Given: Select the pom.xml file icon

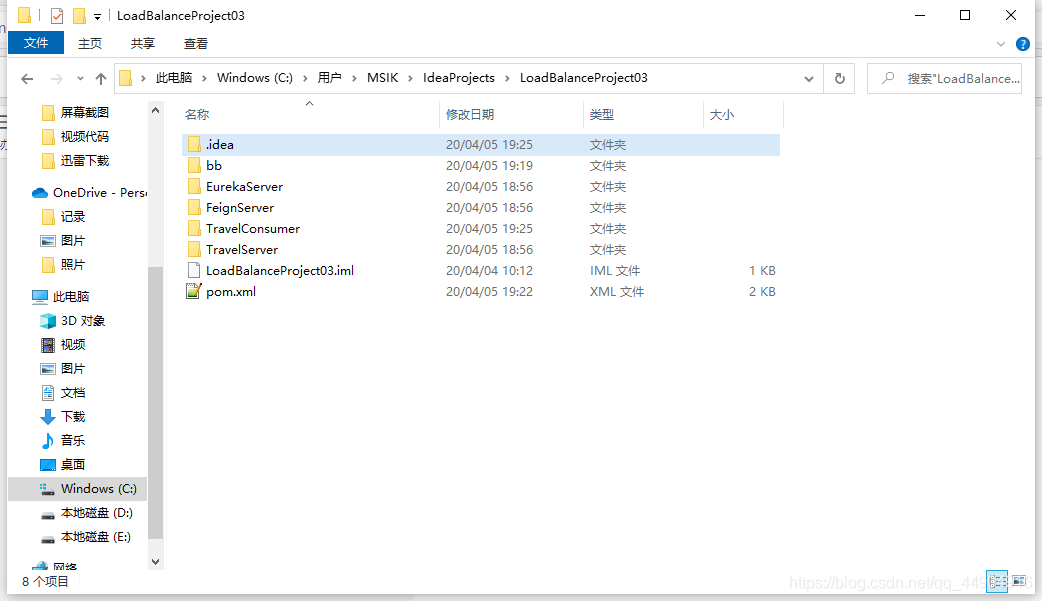Looking at the screenshot, I should (194, 291).
